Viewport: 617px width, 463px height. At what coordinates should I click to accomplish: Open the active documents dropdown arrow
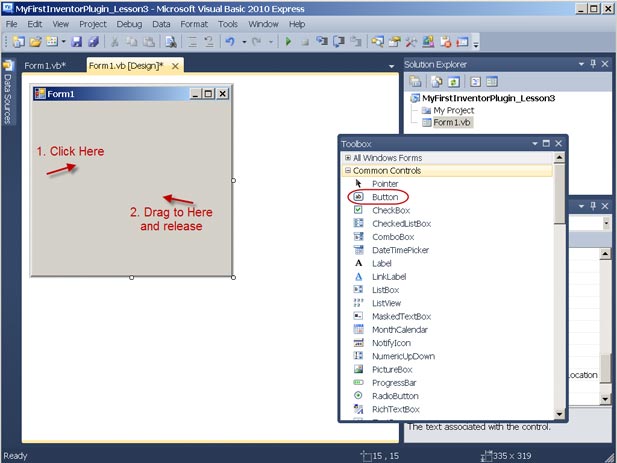[x=391, y=67]
